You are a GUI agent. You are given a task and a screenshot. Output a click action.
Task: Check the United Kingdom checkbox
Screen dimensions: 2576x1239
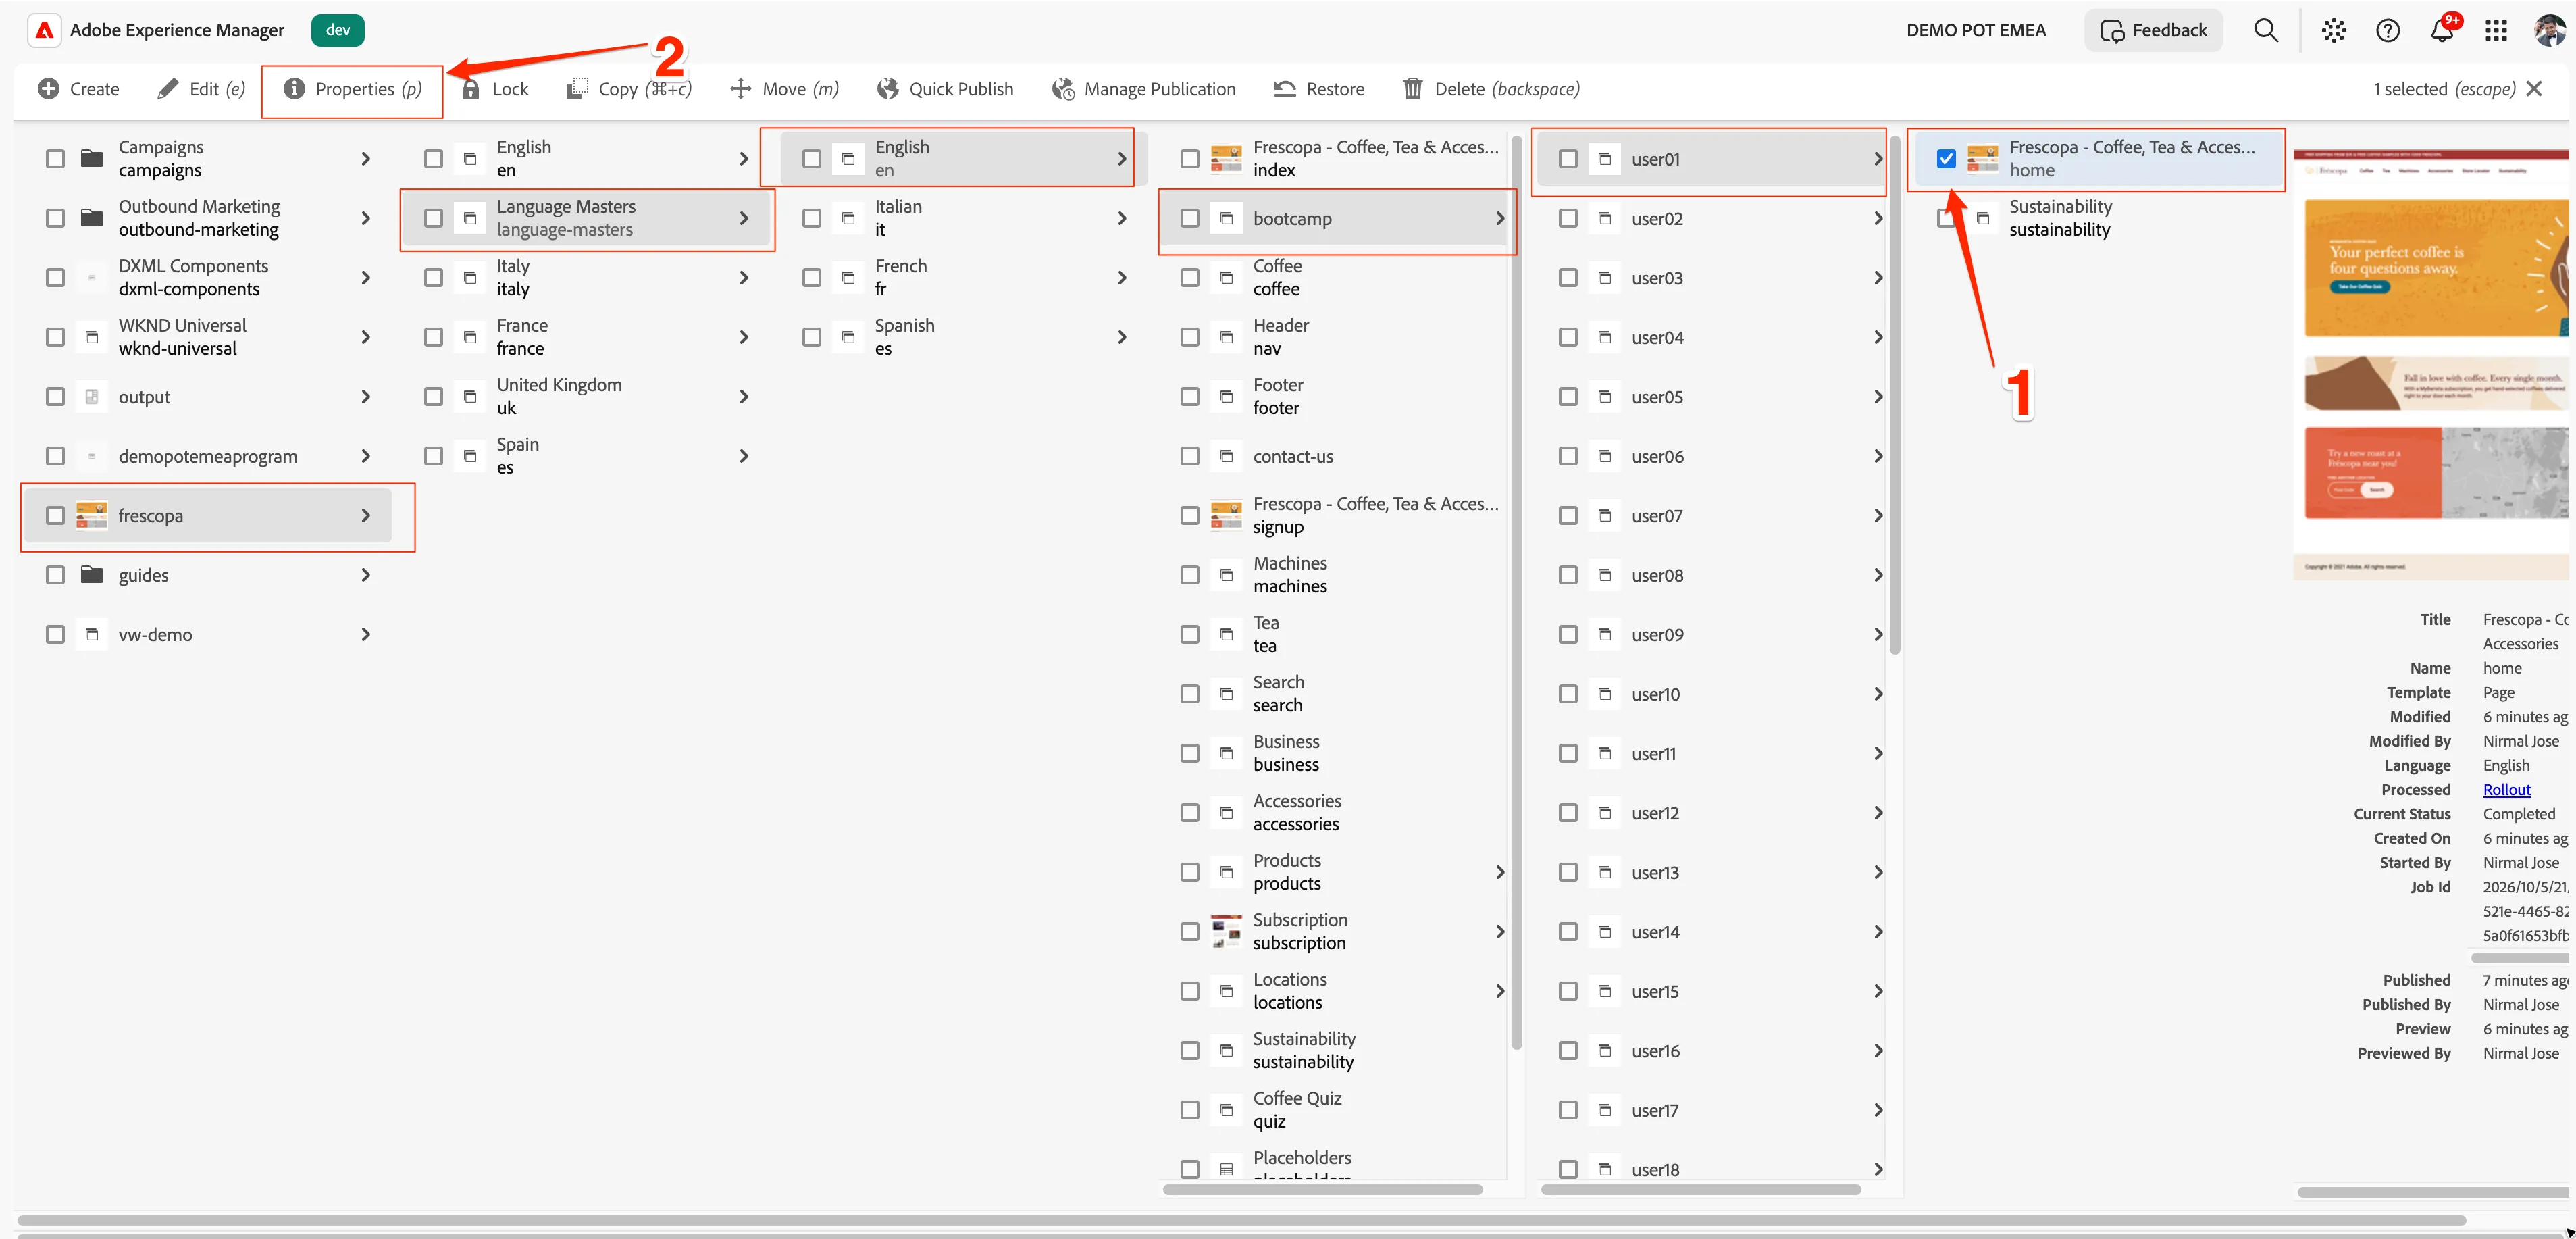(433, 396)
